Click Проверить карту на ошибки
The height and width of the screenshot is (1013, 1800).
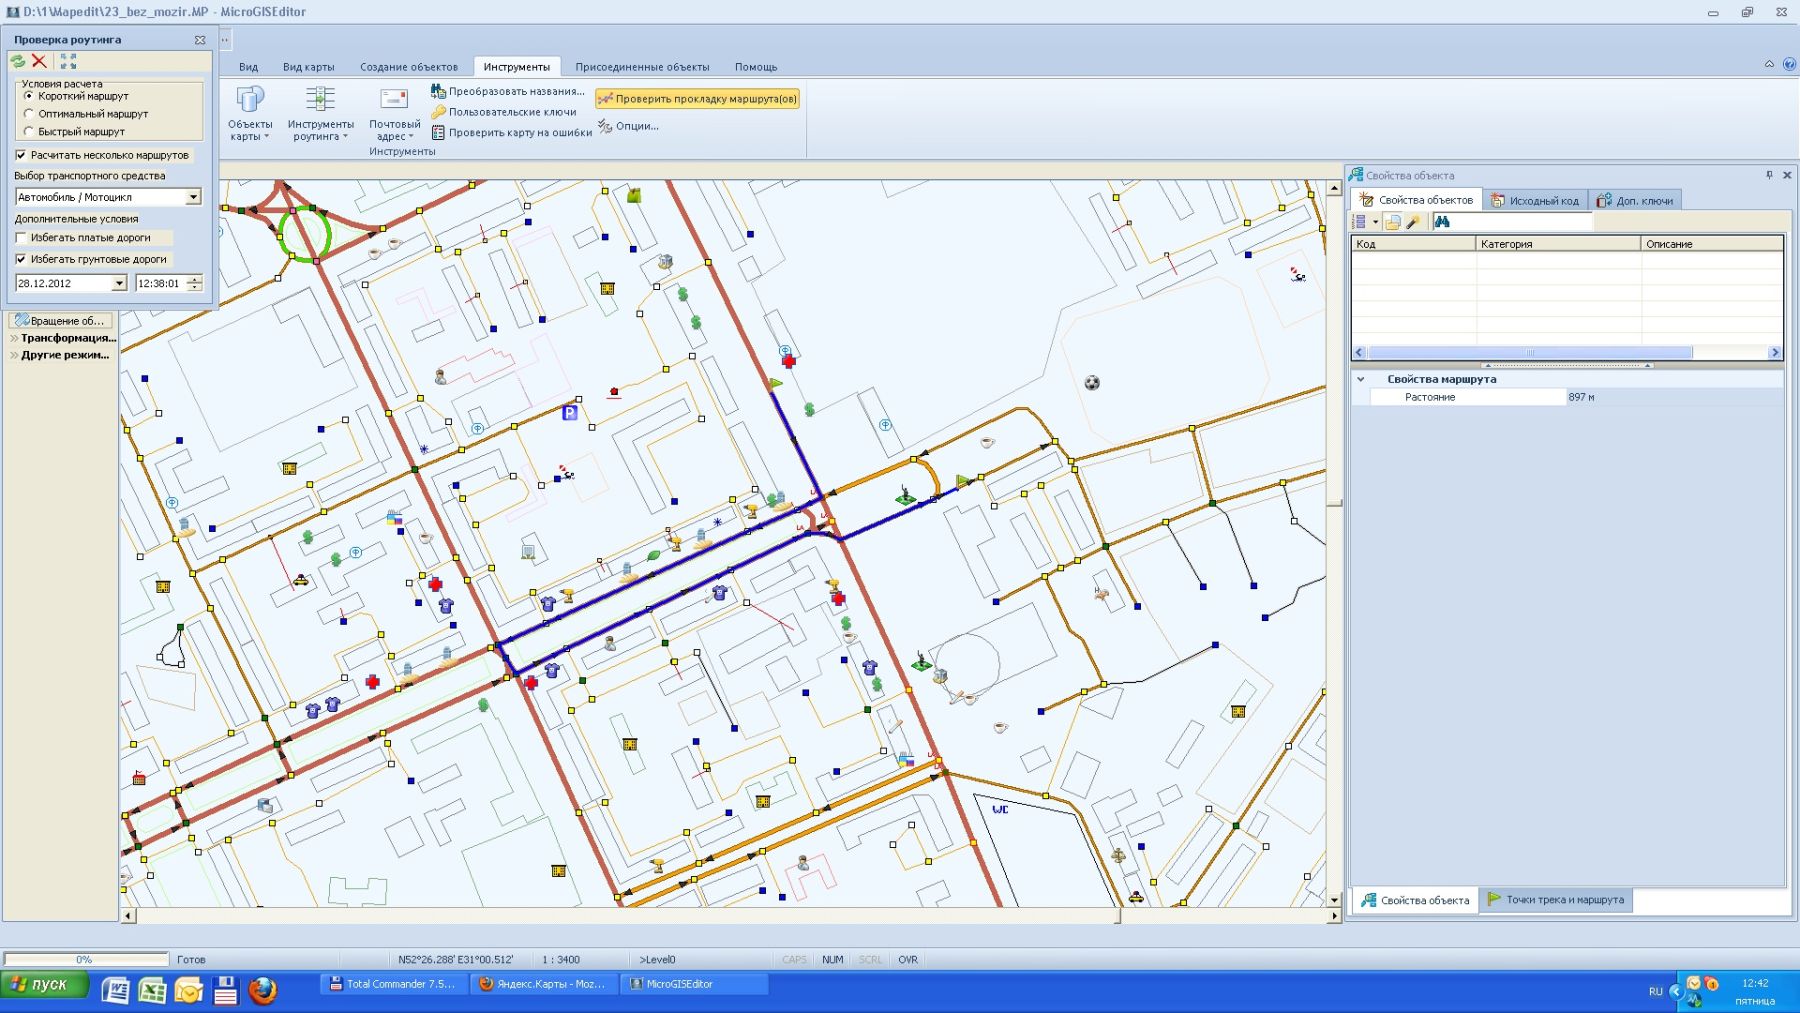pos(519,133)
